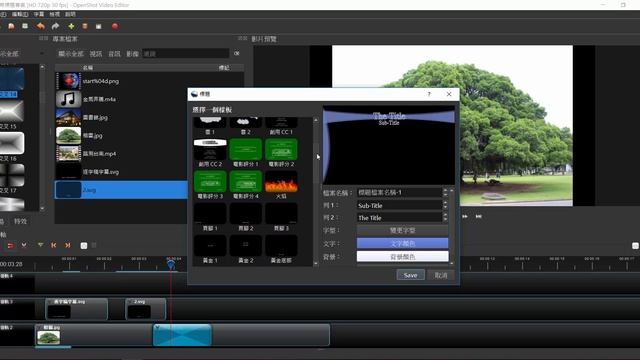Click the project files filter text box
640x360 pixels.
185,53
